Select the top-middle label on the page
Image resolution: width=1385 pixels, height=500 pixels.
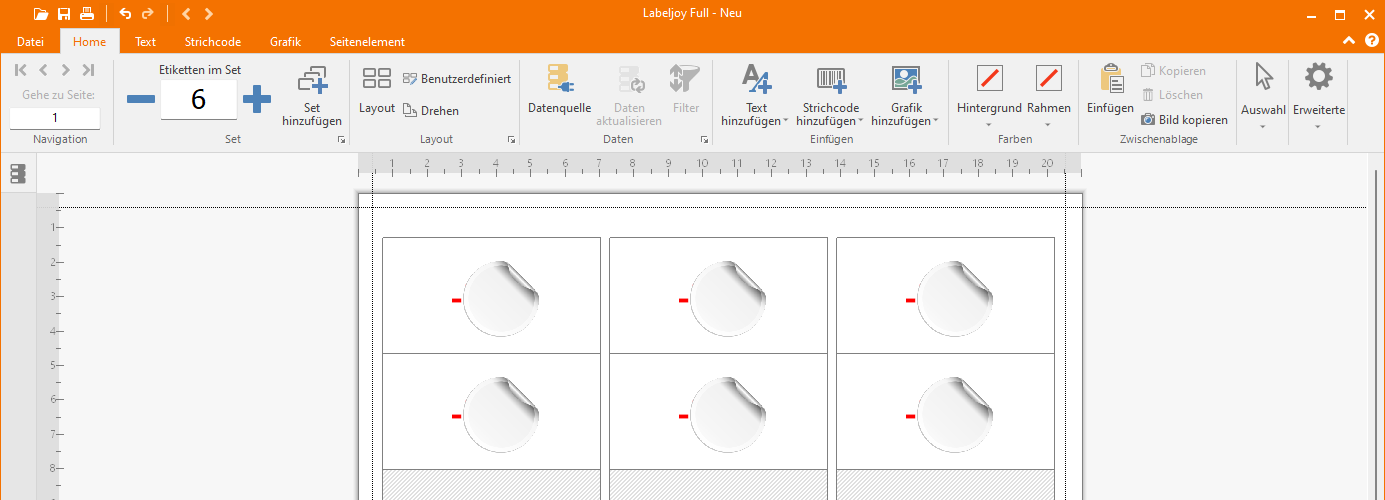[x=718, y=296]
